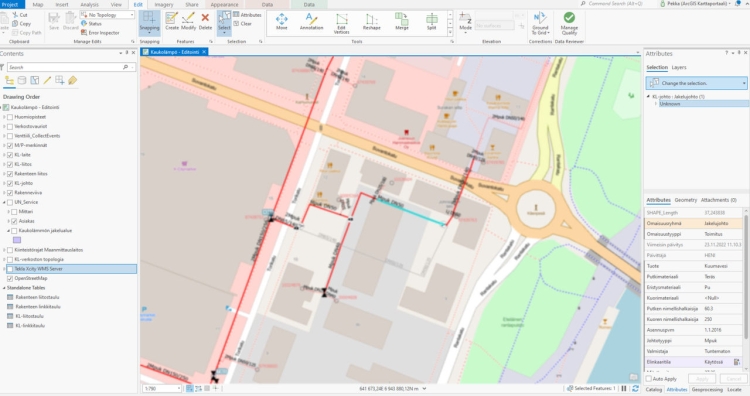Click the Kaukolämmön jakelualue purple swatch
This screenshot has height=396, width=750.
17,240
